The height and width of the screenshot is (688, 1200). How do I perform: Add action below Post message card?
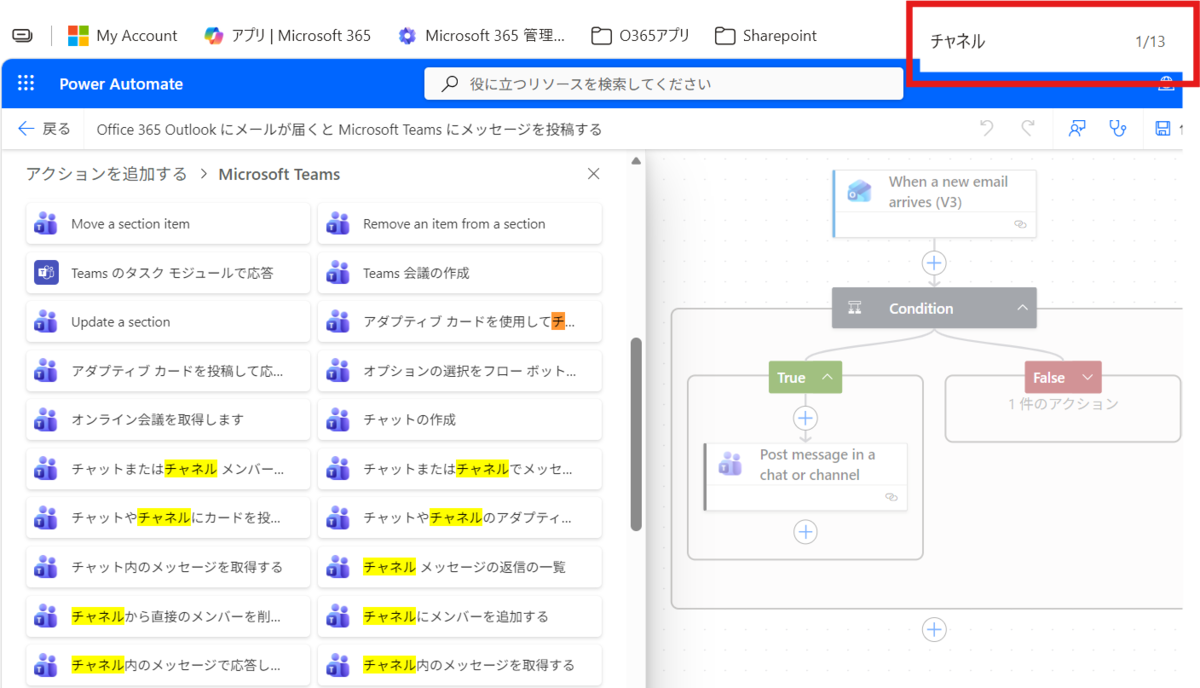tap(805, 532)
